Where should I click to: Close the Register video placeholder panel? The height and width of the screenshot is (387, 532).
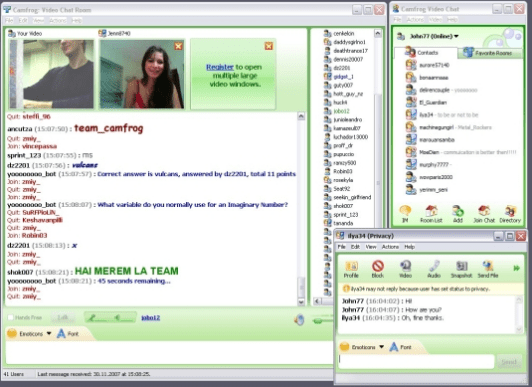[x=269, y=46]
